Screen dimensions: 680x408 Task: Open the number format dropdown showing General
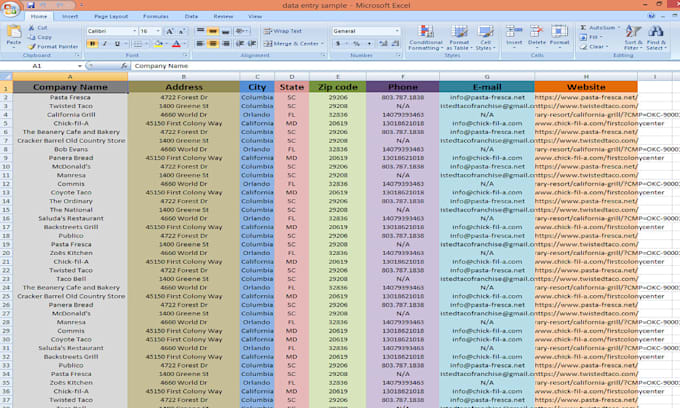point(397,31)
